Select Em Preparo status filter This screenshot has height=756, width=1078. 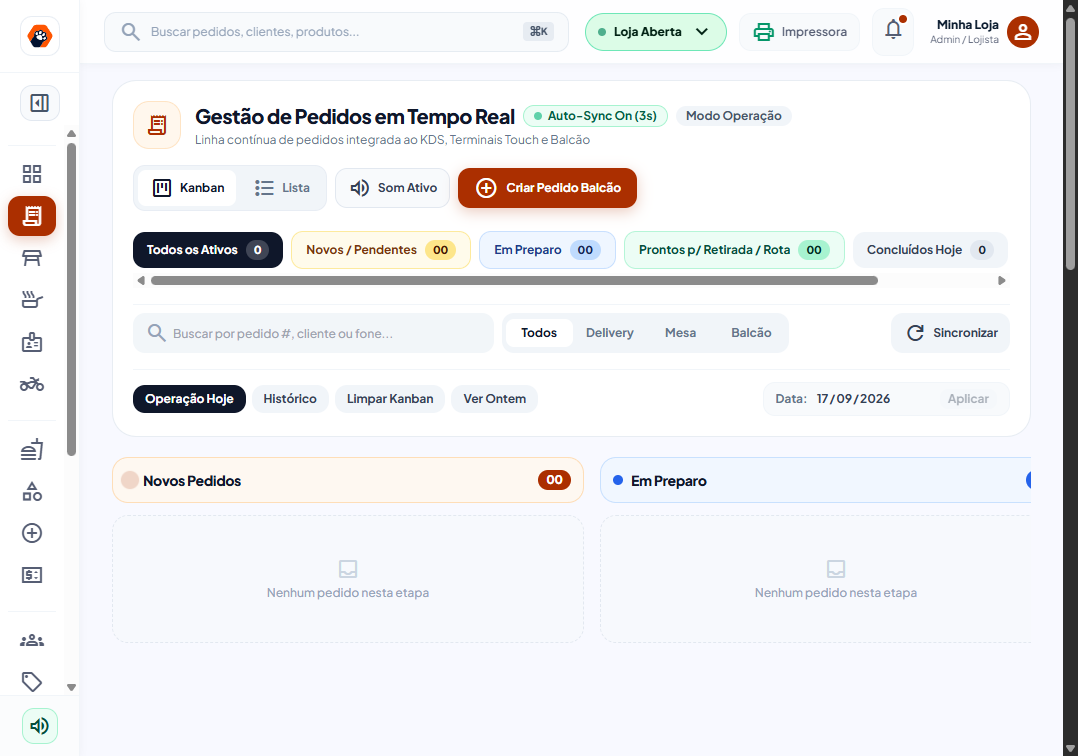coord(547,250)
